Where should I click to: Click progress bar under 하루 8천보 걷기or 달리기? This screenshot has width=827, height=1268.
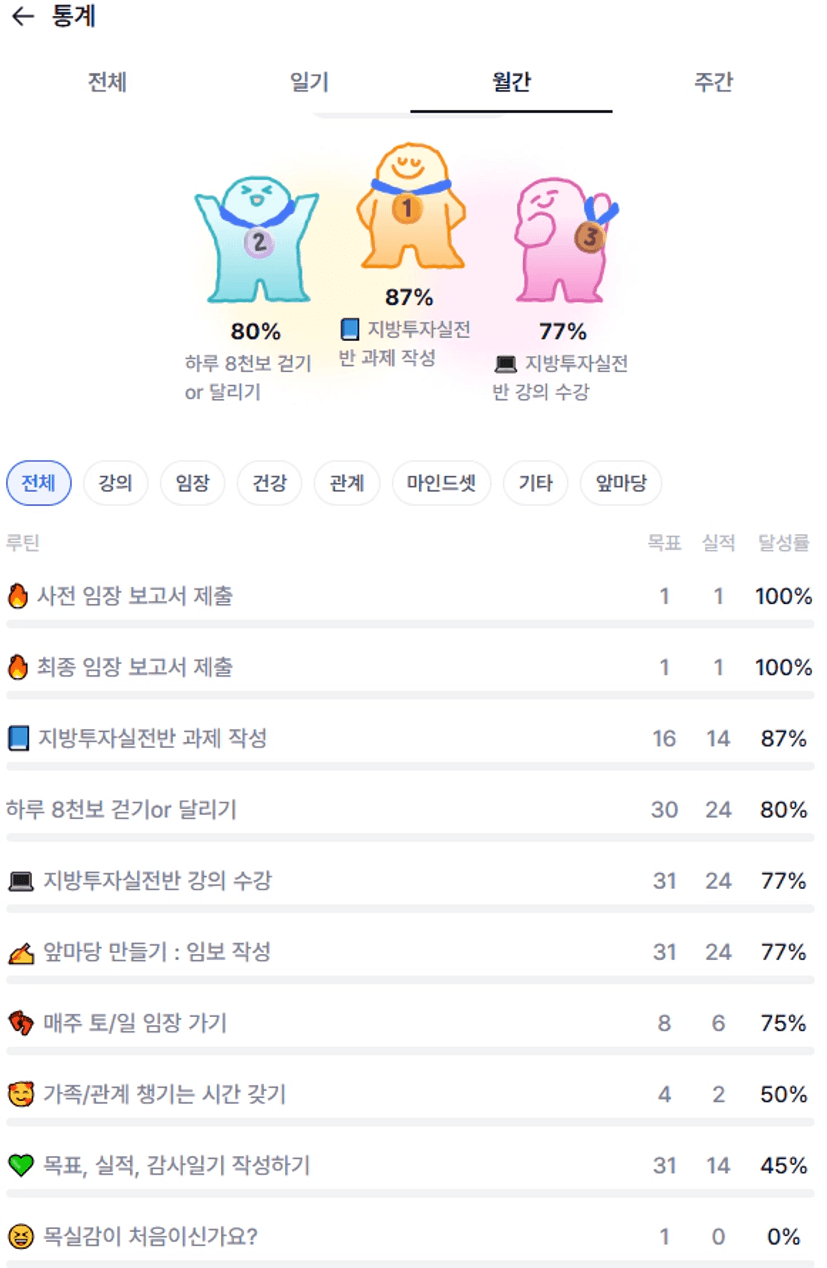click(x=410, y=837)
